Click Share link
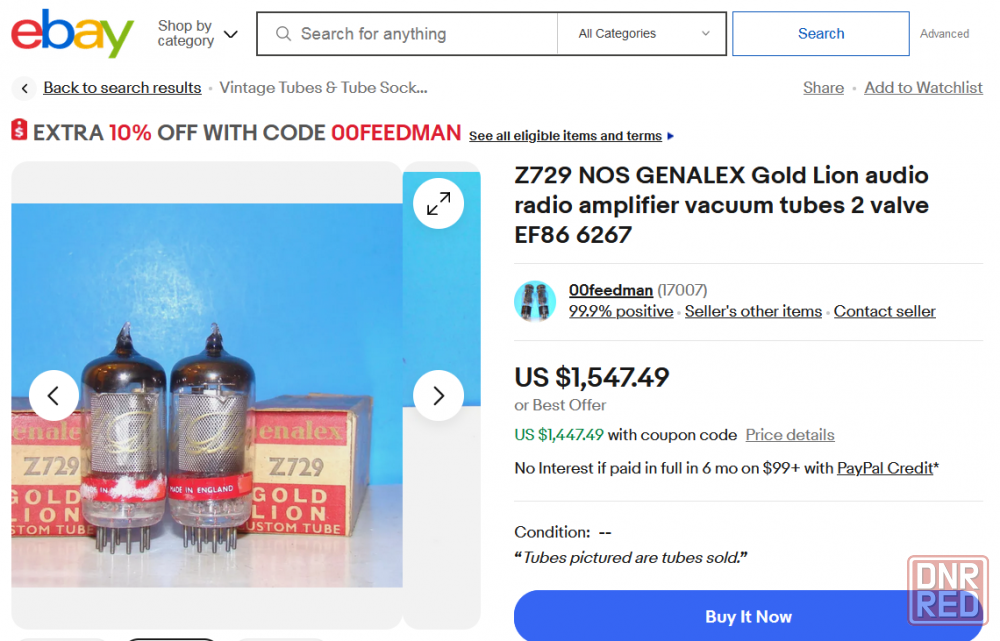The height and width of the screenshot is (641, 1000). [823, 87]
